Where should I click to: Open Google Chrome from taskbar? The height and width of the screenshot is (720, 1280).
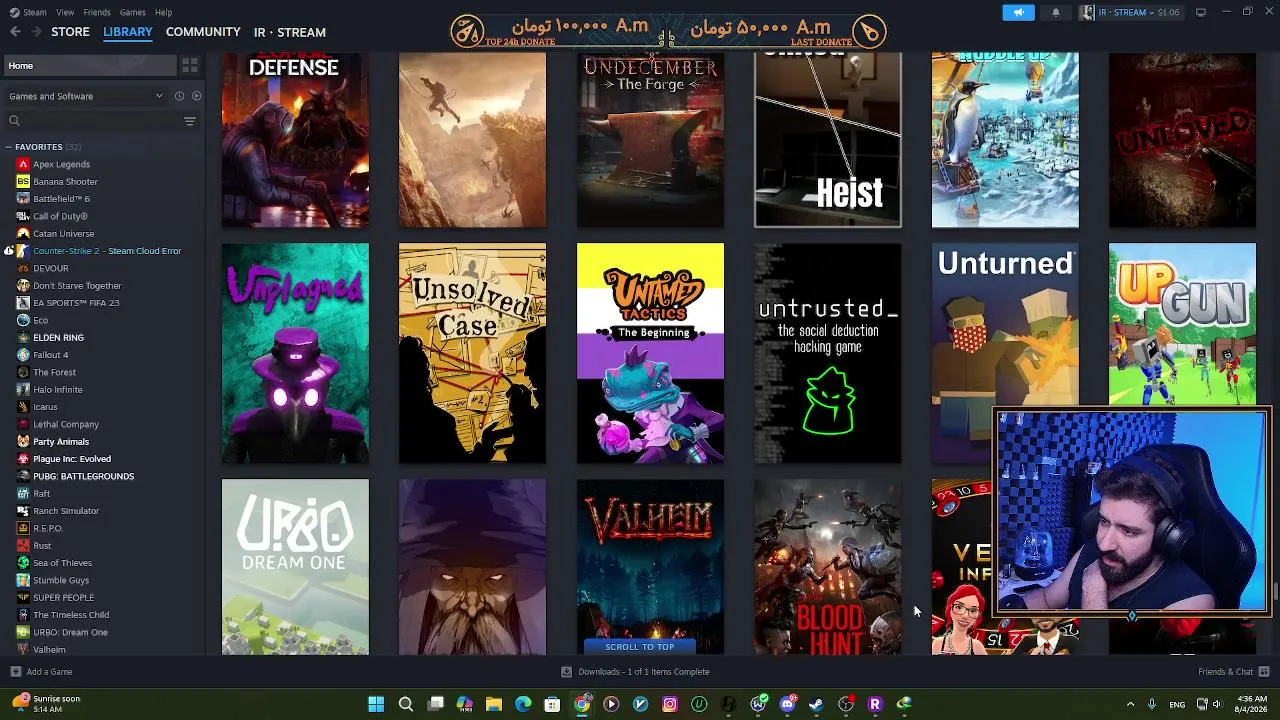pyautogui.click(x=582, y=704)
